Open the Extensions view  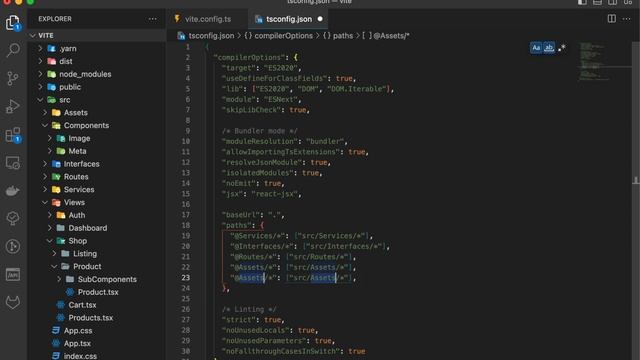pyautogui.click(x=13, y=135)
